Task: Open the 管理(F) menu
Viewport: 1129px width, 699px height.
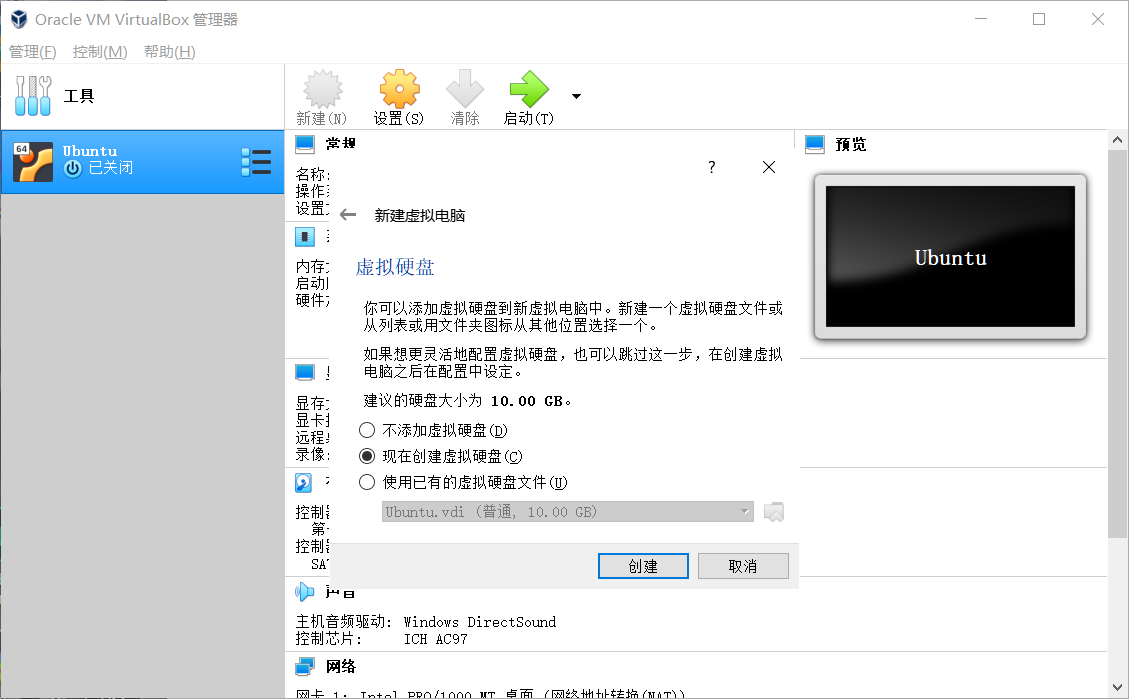Action: point(32,52)
